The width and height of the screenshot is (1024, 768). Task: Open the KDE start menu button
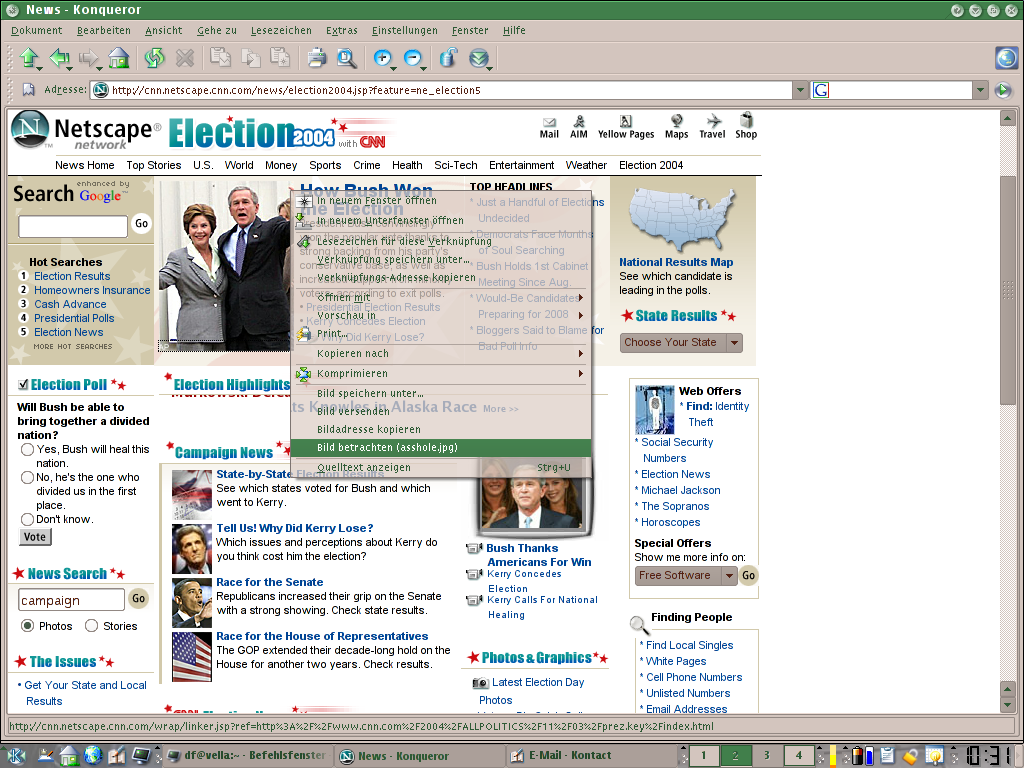[x=16, y=755]
